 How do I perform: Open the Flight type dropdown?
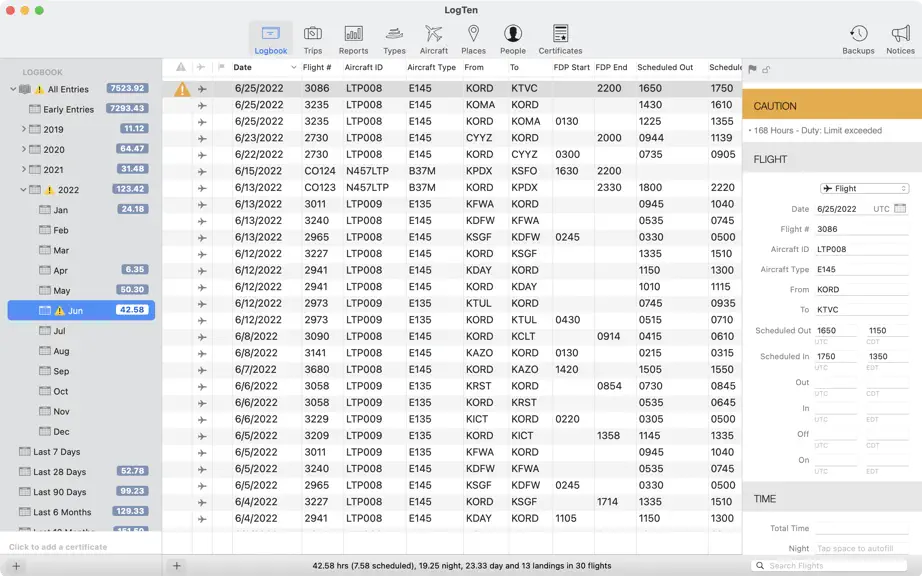tap(864, 189)
